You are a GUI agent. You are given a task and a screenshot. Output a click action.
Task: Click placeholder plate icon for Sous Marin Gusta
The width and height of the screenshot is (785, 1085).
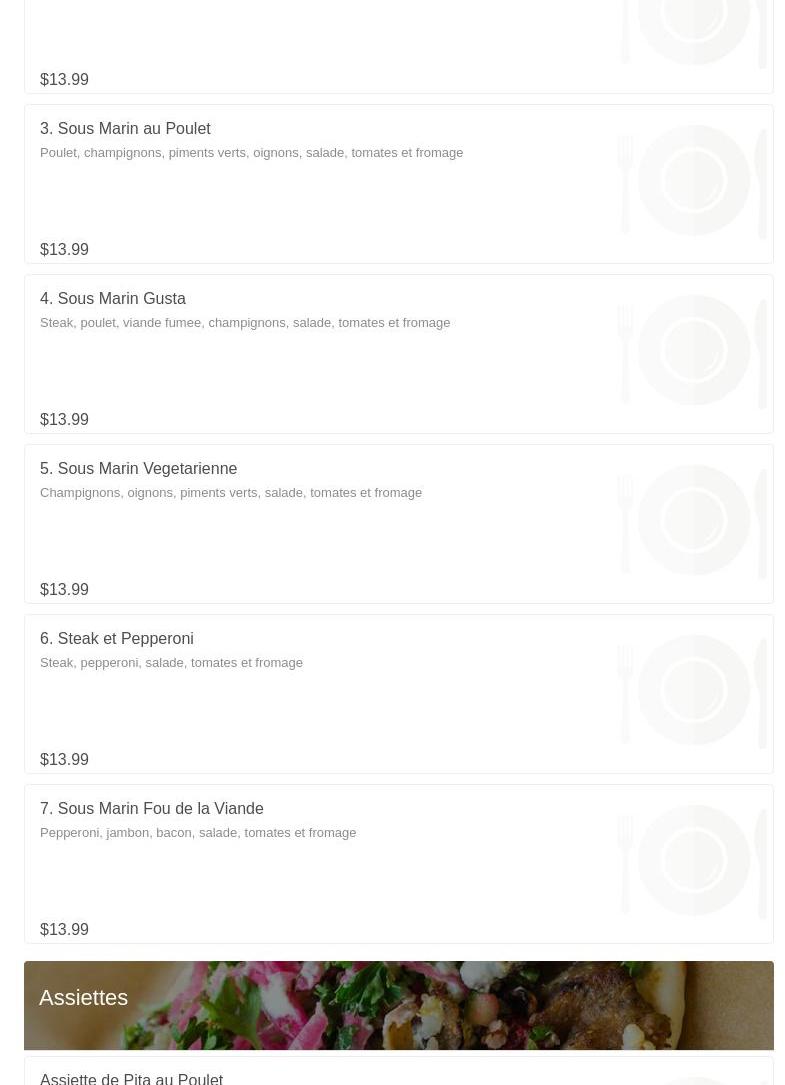(693, 350)
